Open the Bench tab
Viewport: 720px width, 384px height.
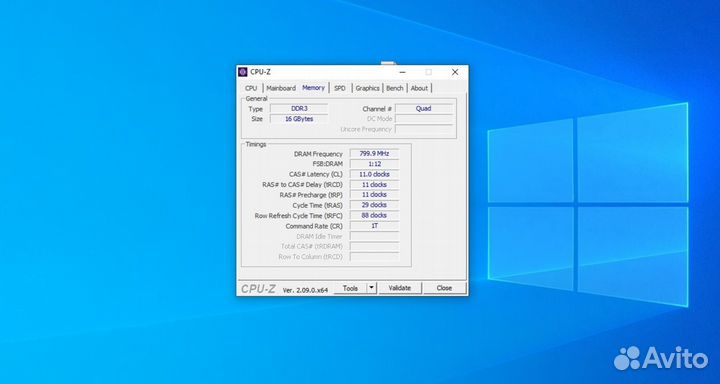tap(394, 88)
